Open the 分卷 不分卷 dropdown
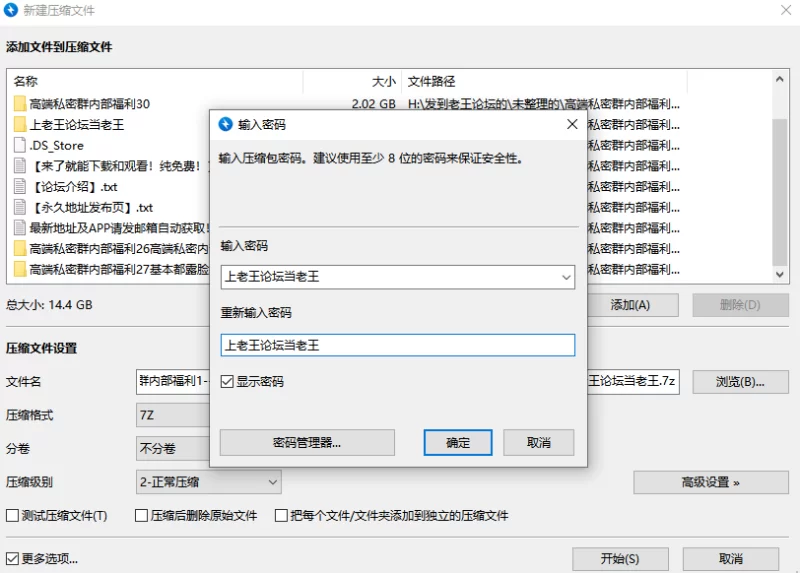The width and height of the screenshot is (800, 573). tap(173, 449)
